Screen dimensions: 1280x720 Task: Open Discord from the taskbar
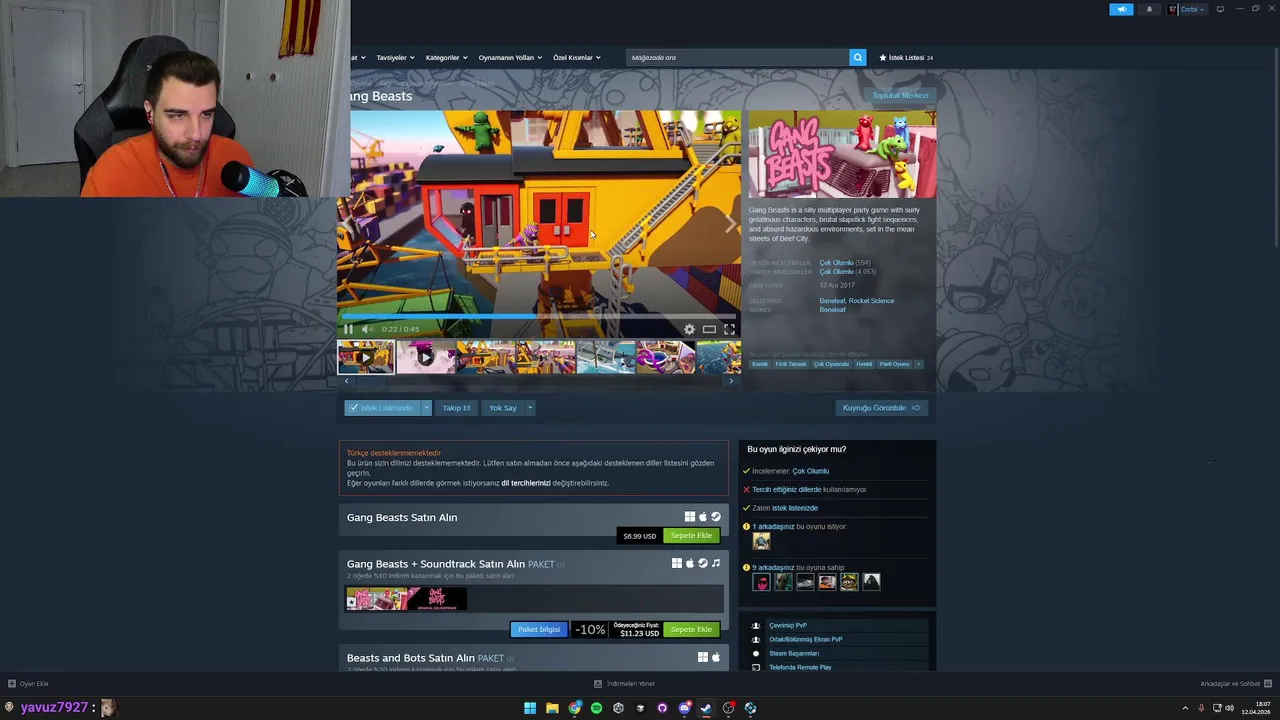pos(685,708)
